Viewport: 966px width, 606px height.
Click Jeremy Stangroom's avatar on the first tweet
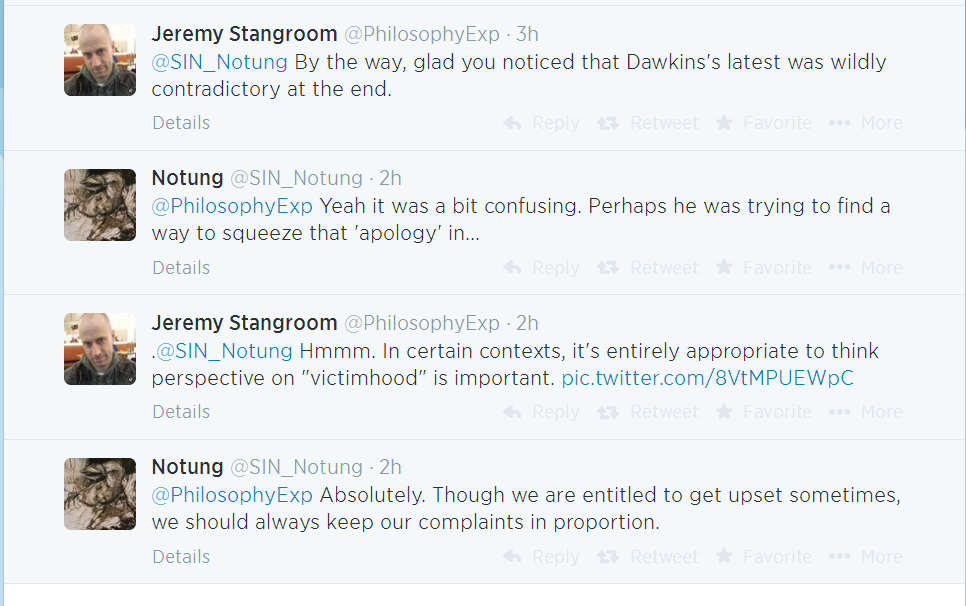click(x=100, y=60)
